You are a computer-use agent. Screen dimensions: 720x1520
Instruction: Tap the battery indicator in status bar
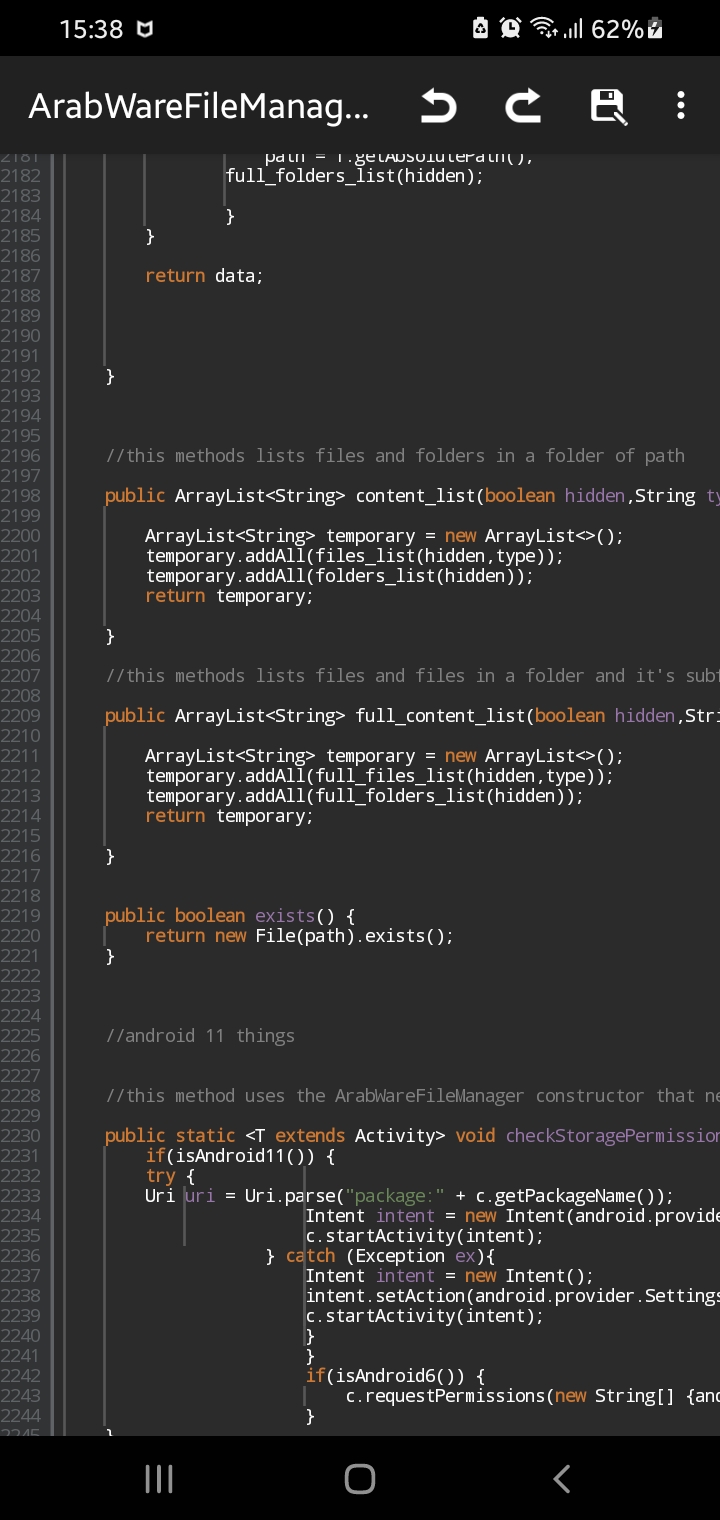652,28
